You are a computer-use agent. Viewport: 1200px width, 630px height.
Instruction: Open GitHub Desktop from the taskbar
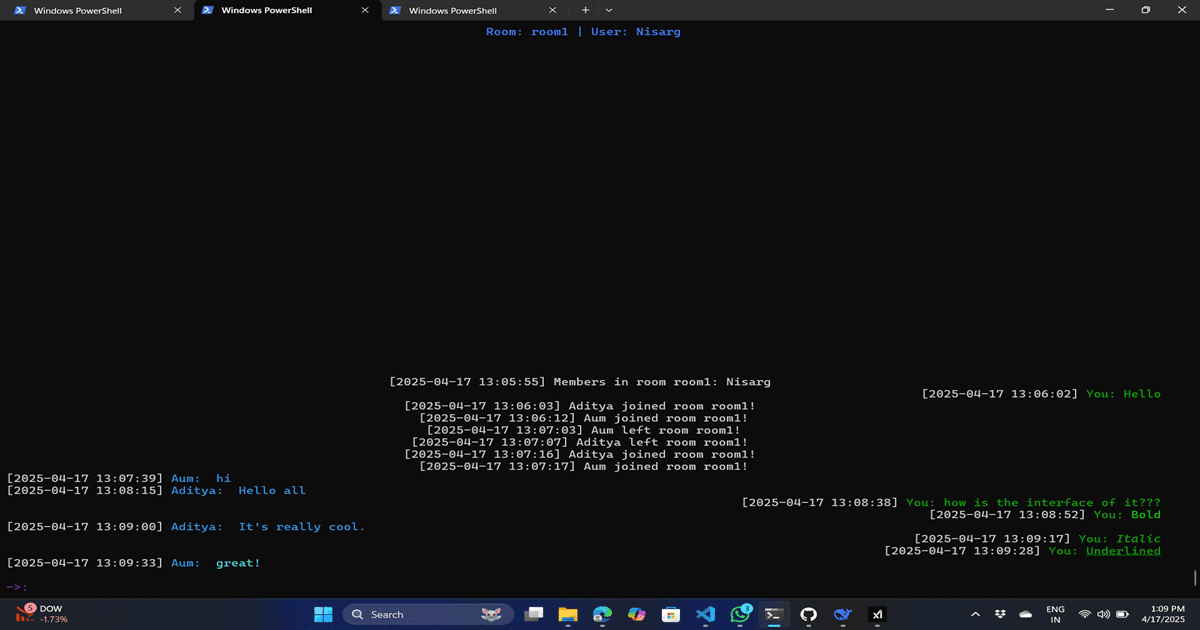click(x=808, y=614)
